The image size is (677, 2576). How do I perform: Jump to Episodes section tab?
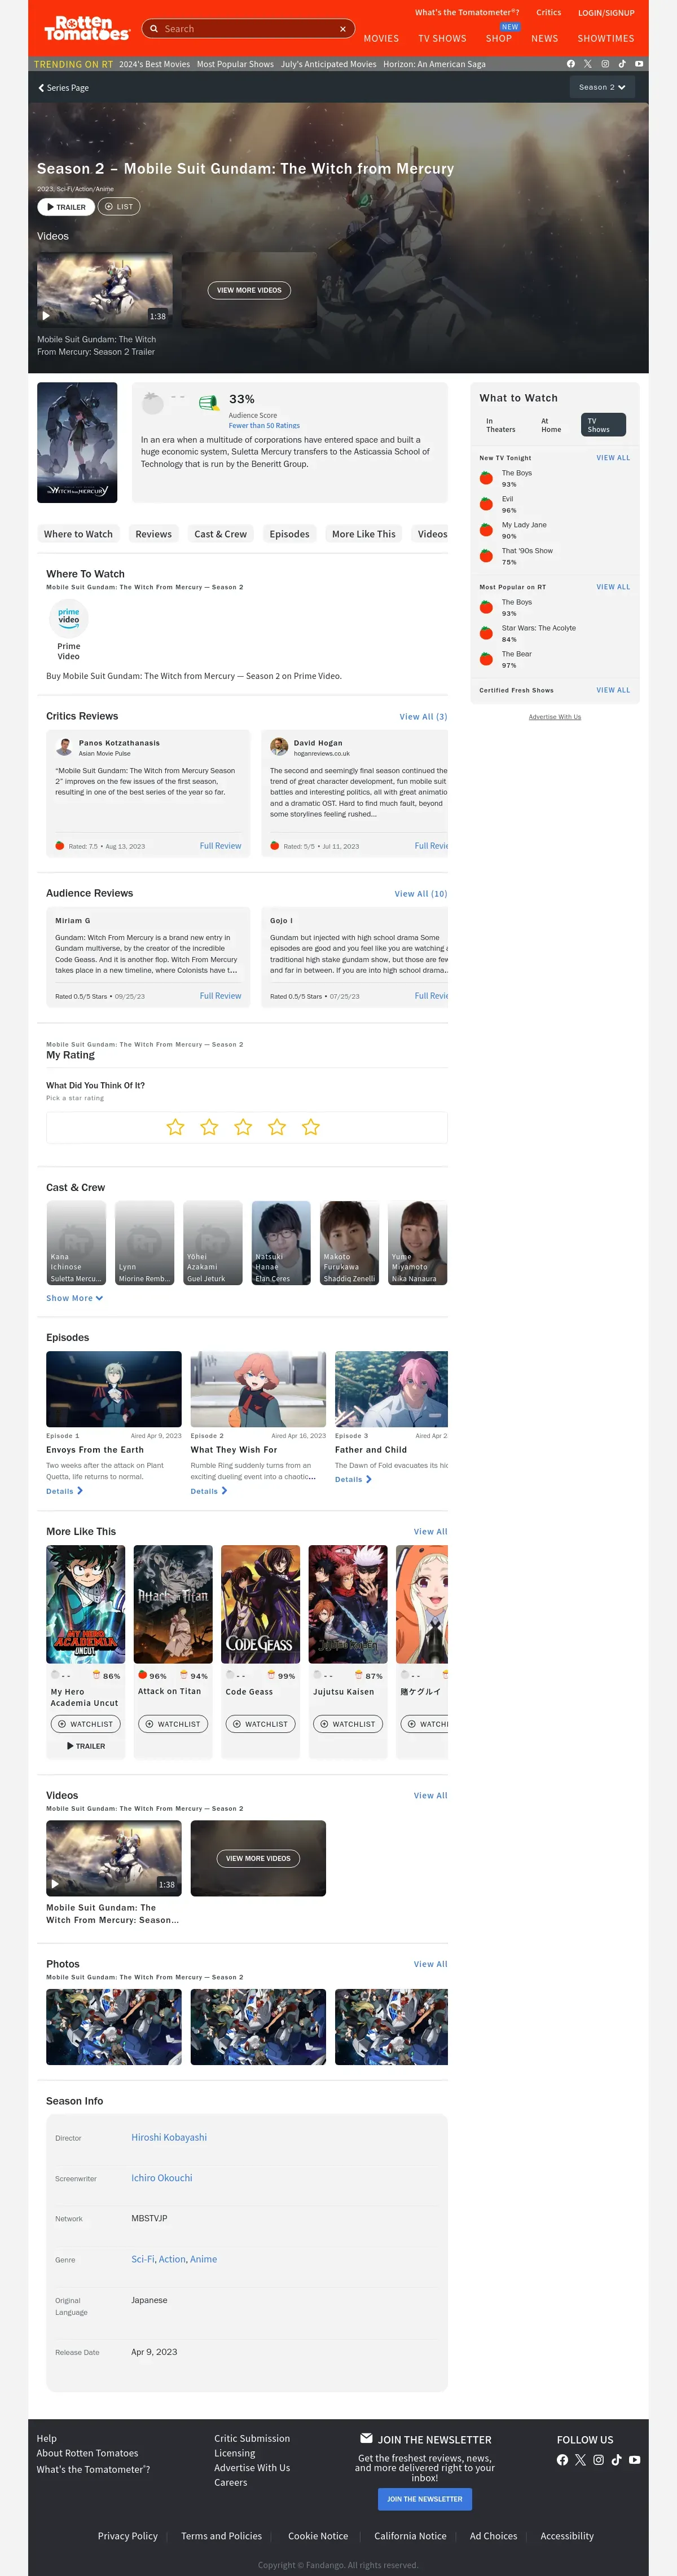point(289,534)
